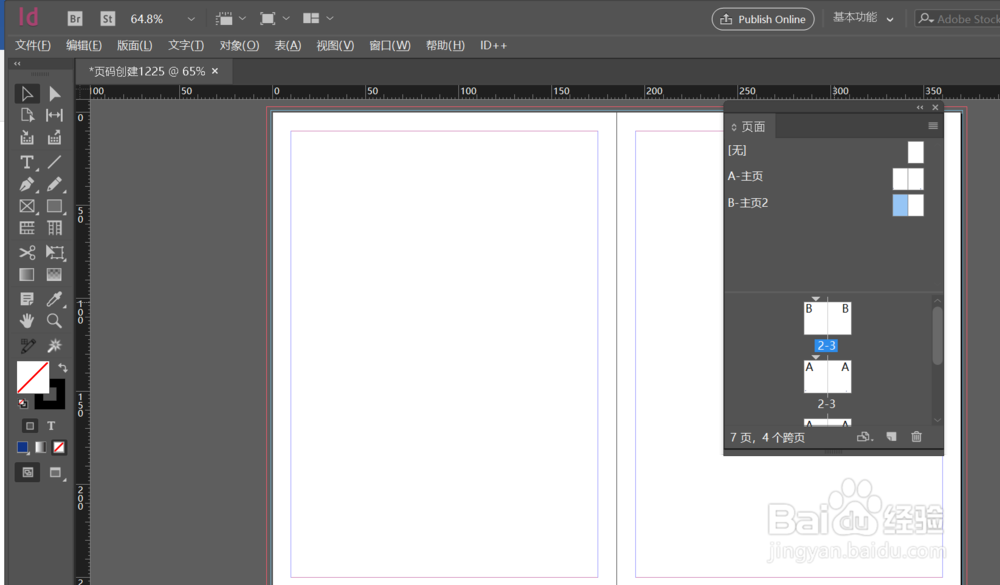The width and height of the screenshot is (1000, 585).
Task: Reset default fill and stroke
Action: pos(22,403)
